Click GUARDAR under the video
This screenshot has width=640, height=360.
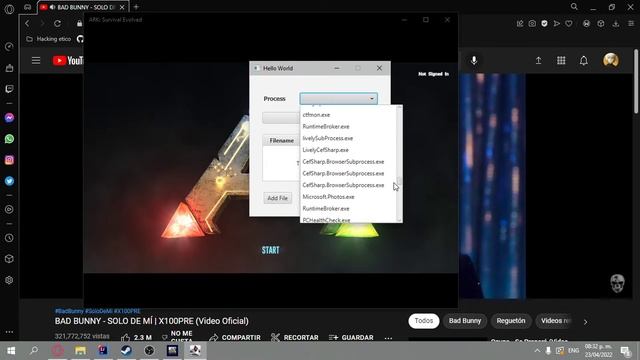coord(351,338)
